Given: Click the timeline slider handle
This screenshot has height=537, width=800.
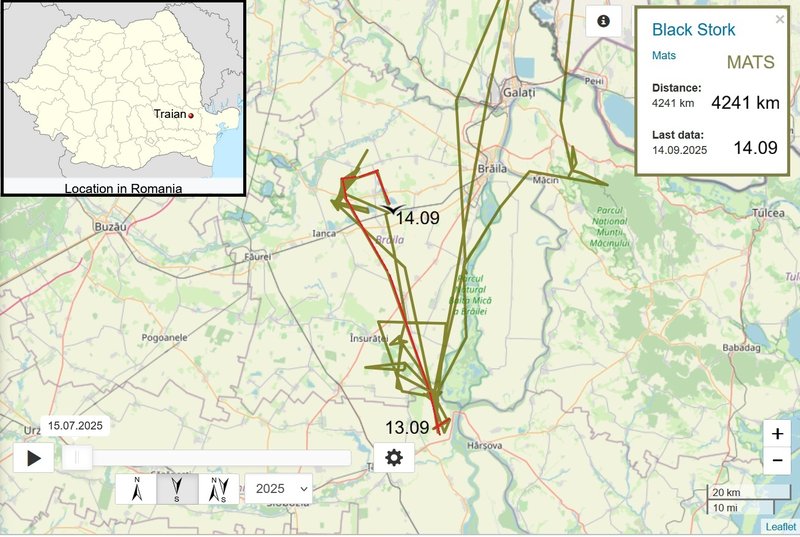Looking at the screenshot, I should tap(77, 458).
